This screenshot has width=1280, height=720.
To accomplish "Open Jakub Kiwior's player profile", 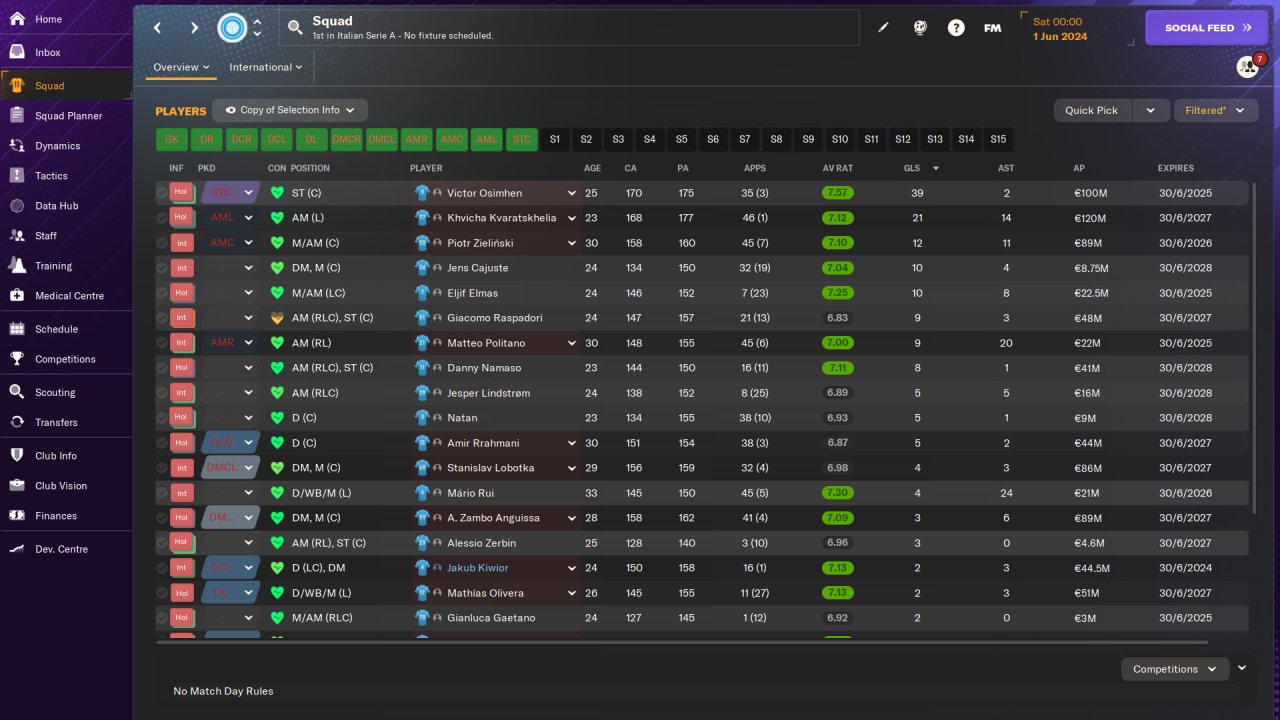I will coord(478,568).
